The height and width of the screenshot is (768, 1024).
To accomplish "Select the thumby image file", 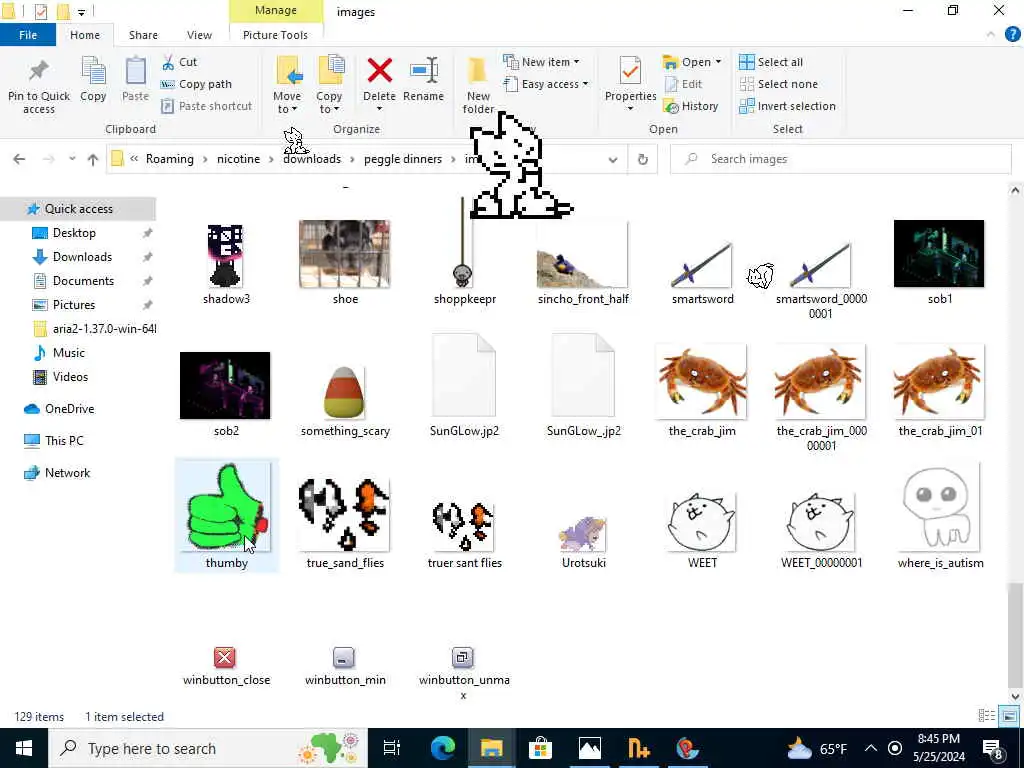I will 227,515.
